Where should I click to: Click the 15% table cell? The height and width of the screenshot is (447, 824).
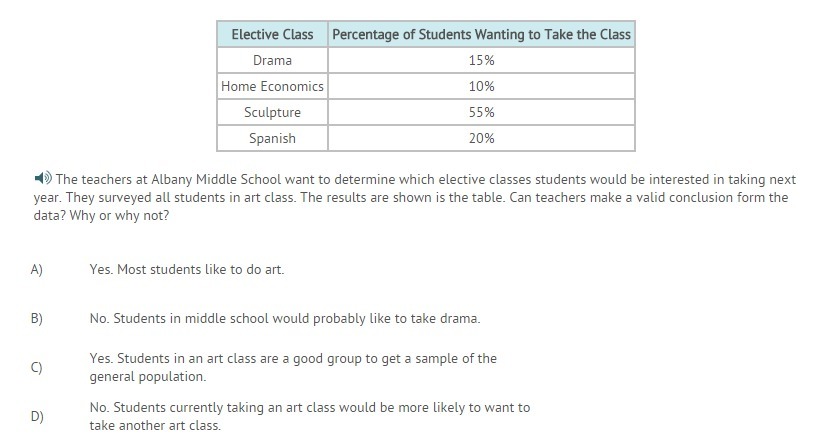(x=481, y=60)
